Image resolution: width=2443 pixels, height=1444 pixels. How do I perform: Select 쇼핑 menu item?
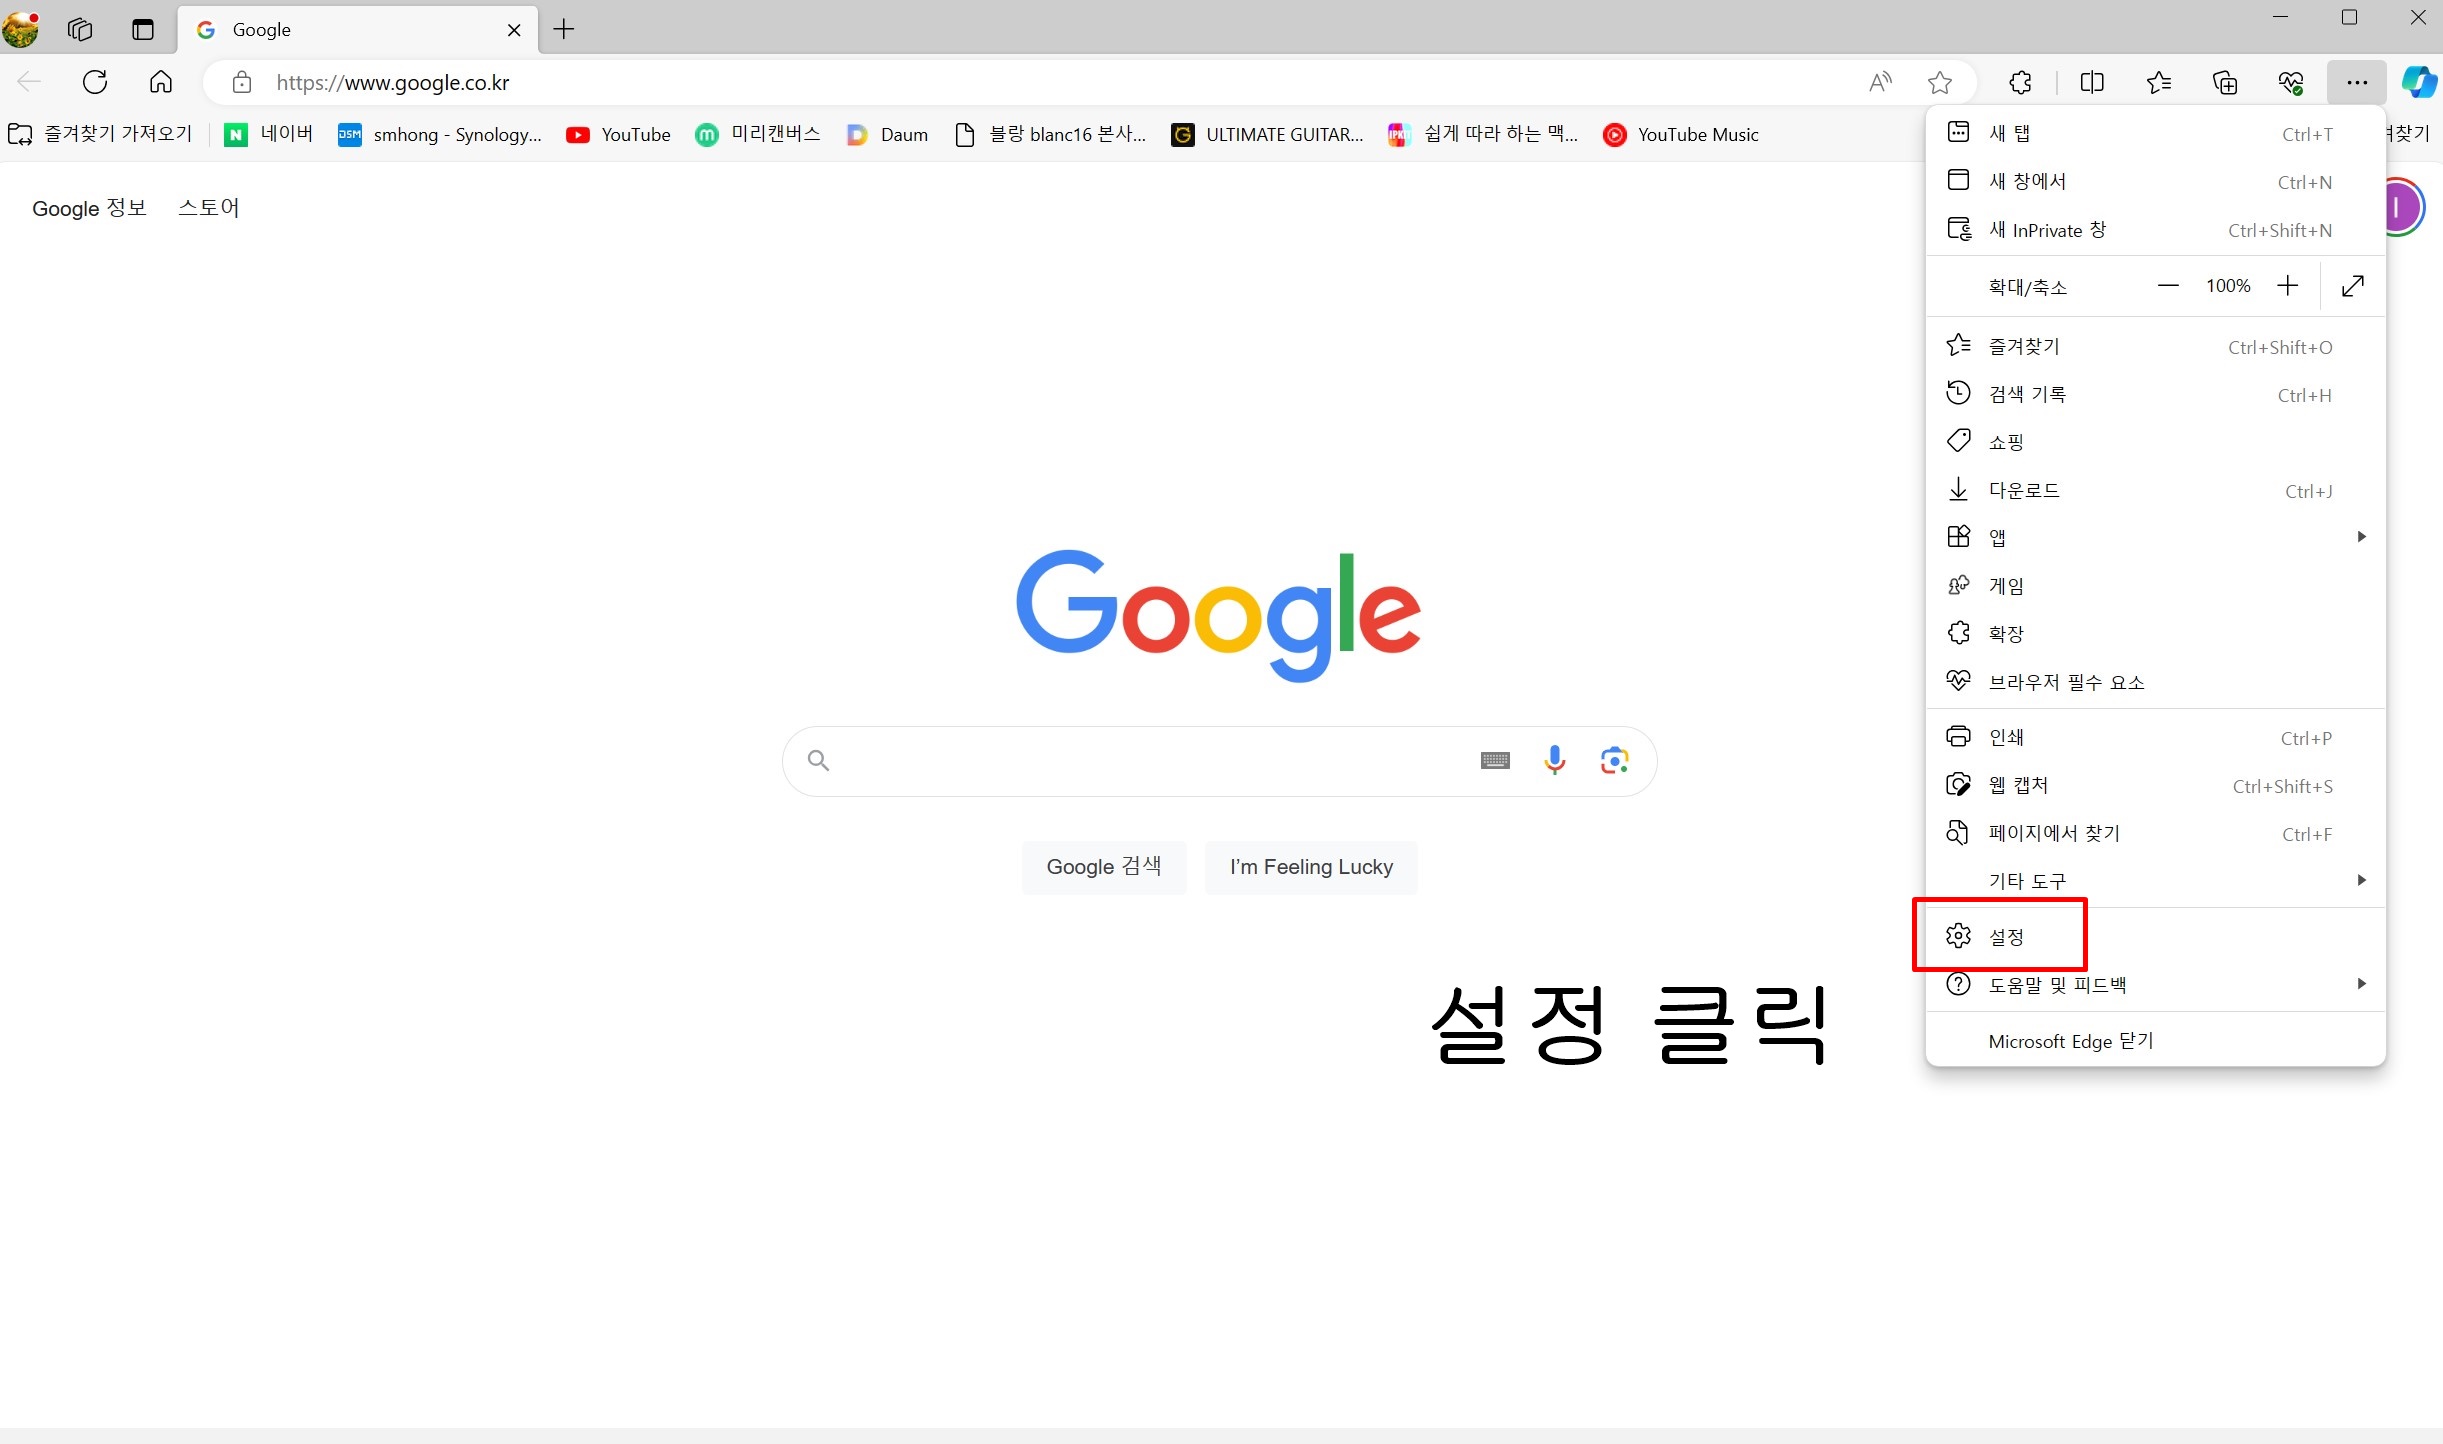pyautogui.click(x=2155, y=442)
